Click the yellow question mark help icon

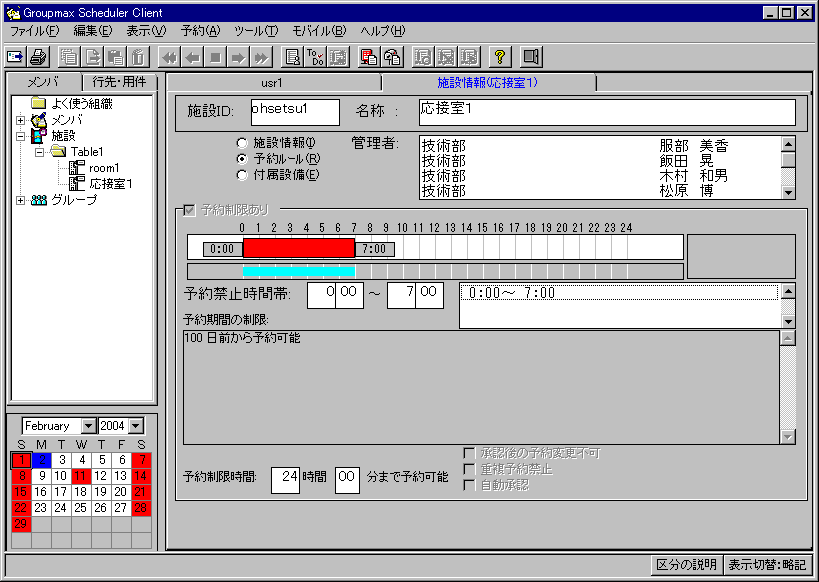point(499,57)
